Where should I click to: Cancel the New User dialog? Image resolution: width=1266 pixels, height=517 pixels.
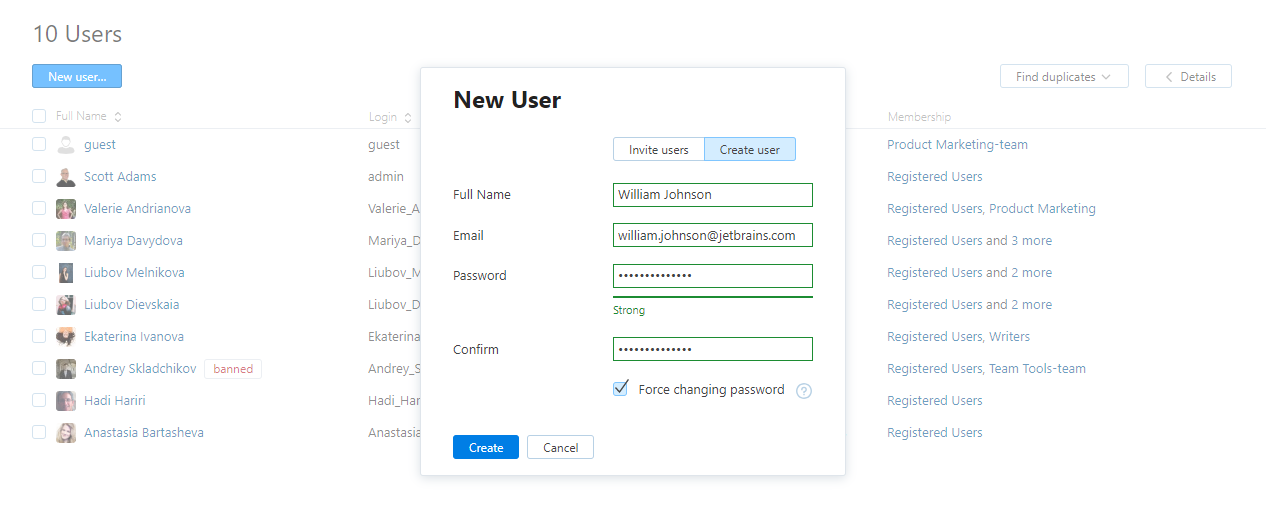coord(560,448)
